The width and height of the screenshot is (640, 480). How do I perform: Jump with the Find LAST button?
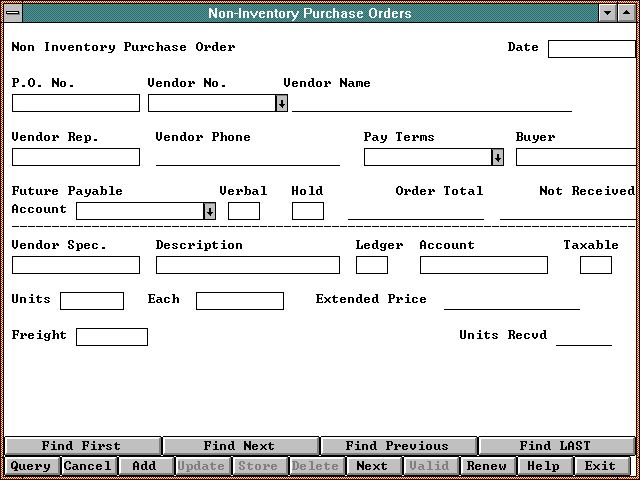click(555, 446)
